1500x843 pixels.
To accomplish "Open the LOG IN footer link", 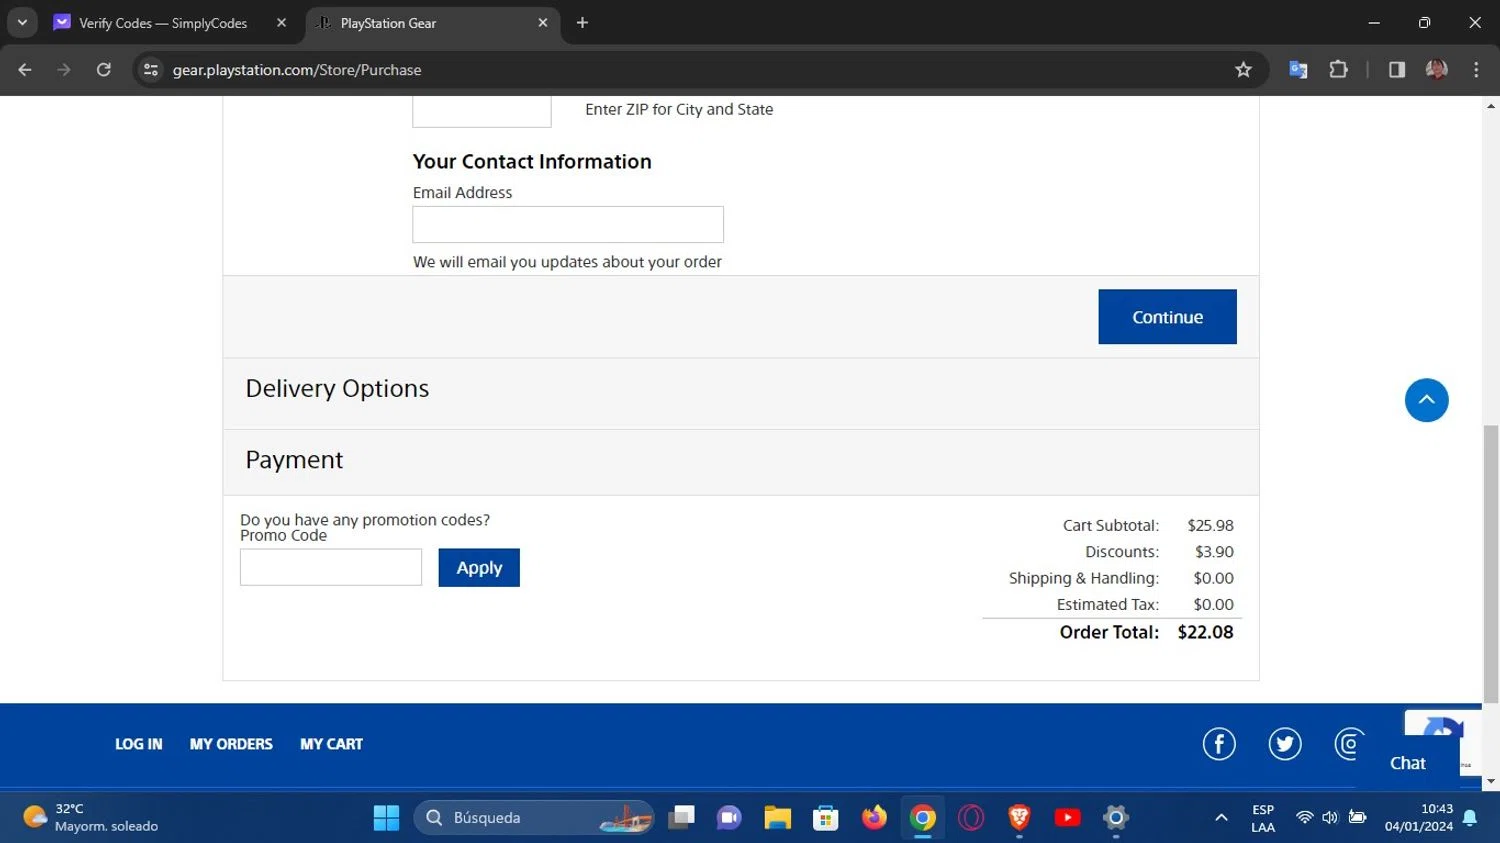I will 138,744.
